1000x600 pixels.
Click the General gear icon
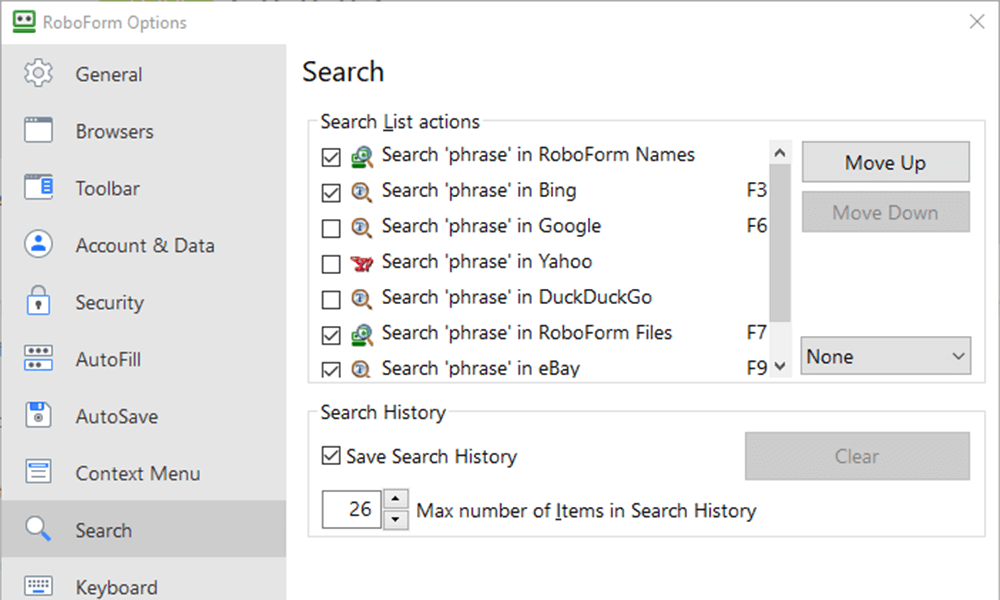click(38, 73)
